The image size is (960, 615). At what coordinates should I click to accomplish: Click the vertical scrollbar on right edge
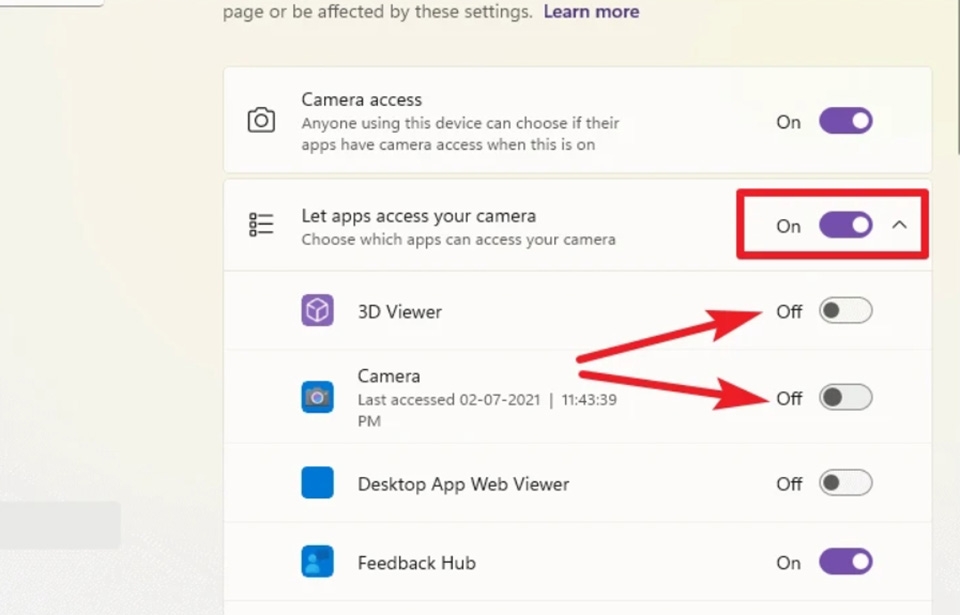click(958, 77)
